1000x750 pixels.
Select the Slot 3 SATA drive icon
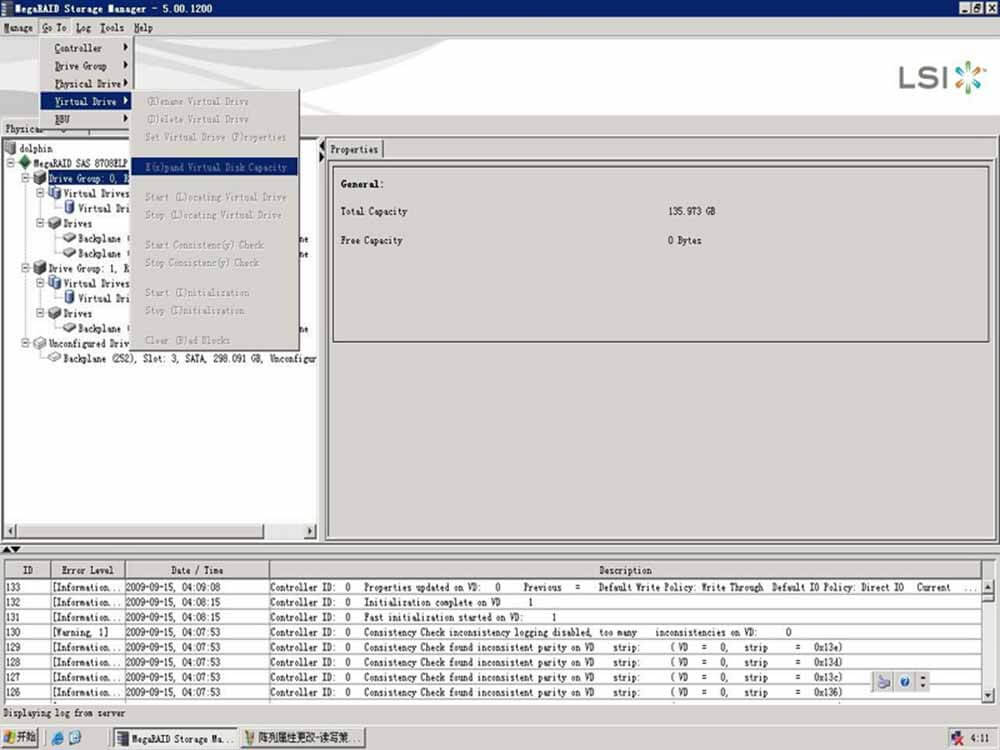tap(54, 358)
